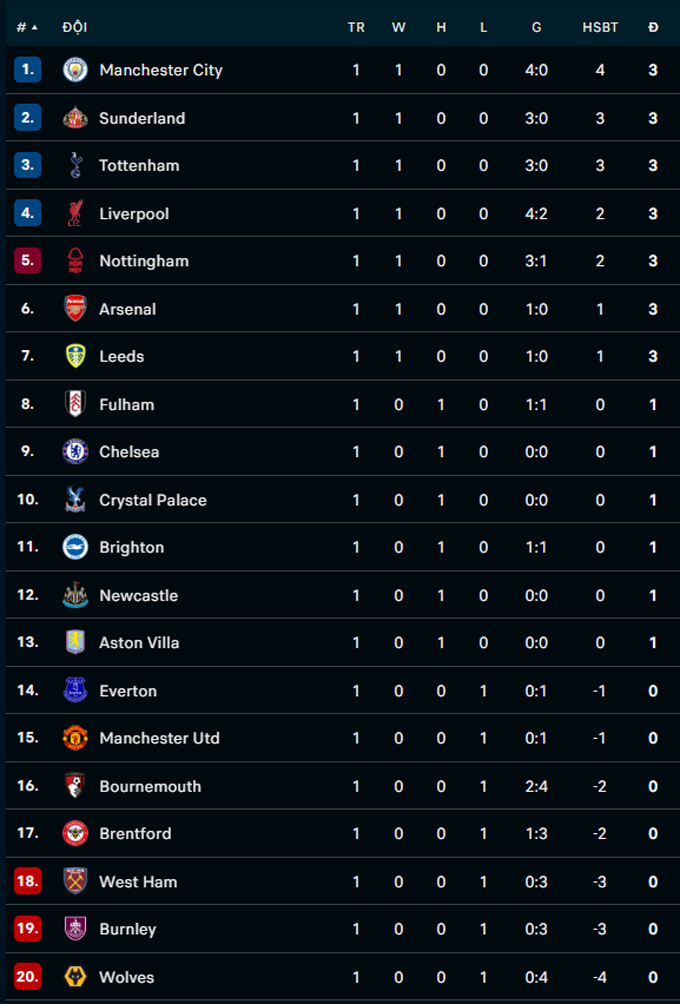Viewport: 680px width, 1004px height.
Task: Open the Crystal Palace team link
Action: click(153, 500)
